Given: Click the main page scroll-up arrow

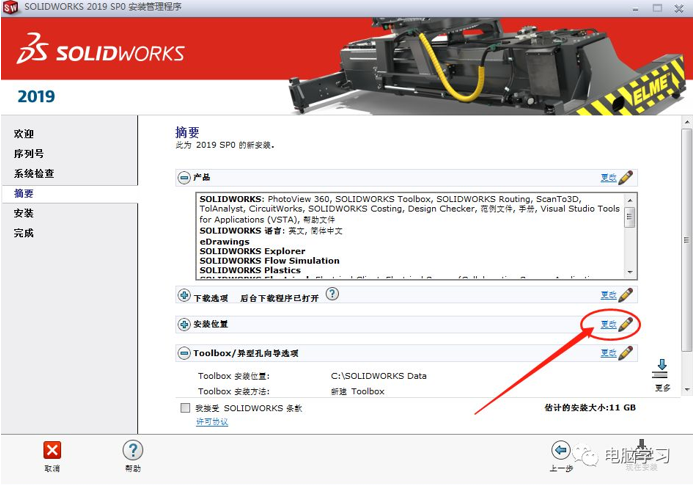Looking at the screenshot, I should [x=686, y=122].
